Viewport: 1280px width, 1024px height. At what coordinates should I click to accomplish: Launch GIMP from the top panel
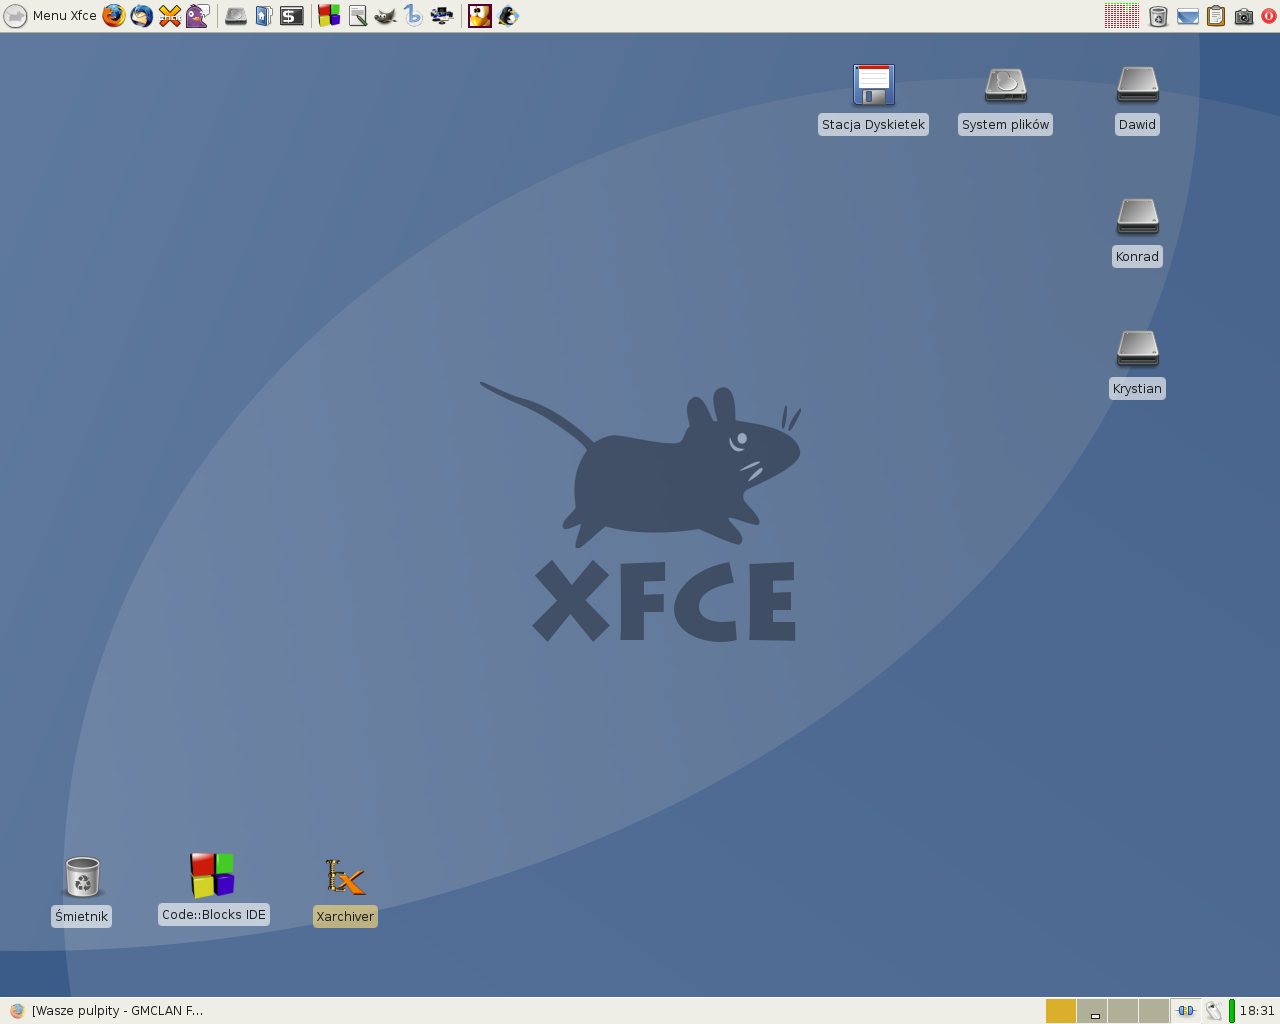tap(385, 16)
